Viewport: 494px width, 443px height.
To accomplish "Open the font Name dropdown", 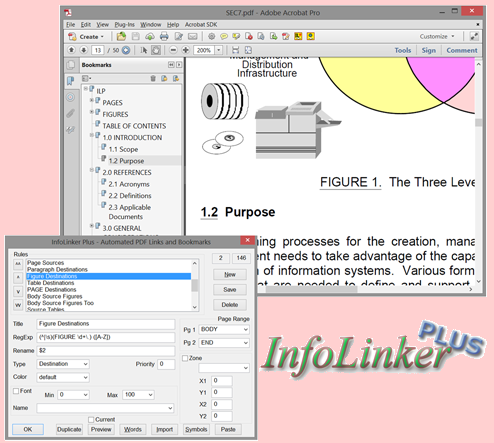I will pos(105,408).
